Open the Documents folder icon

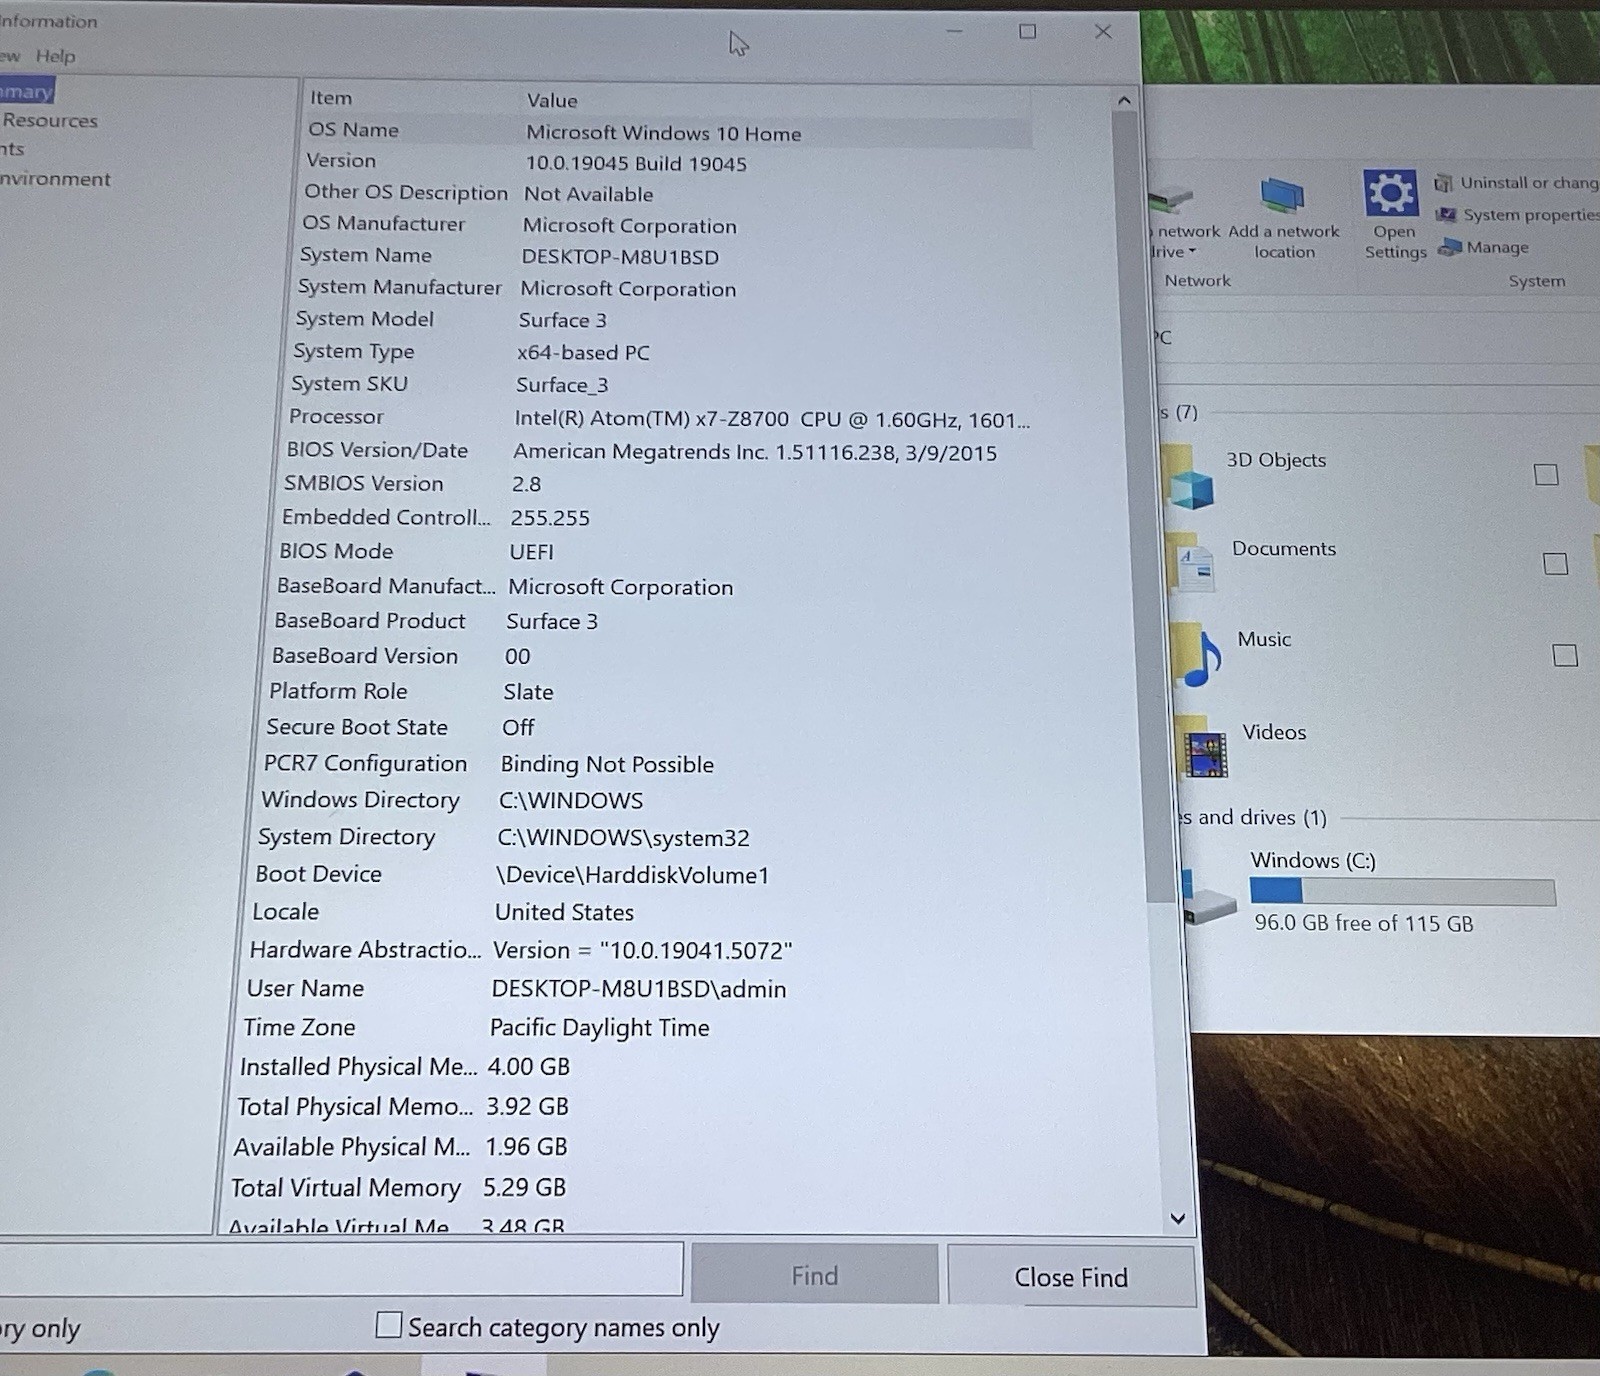(1190, 565)
